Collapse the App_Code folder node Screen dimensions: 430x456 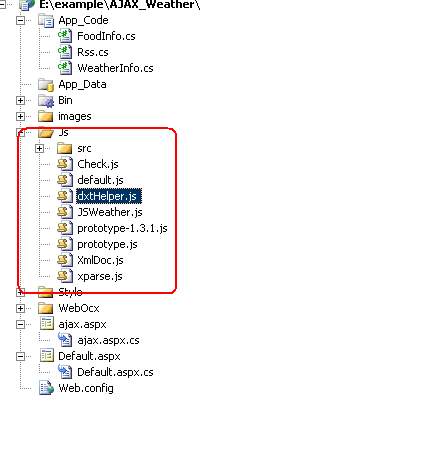pyautogui.click(x=20, y=21)
